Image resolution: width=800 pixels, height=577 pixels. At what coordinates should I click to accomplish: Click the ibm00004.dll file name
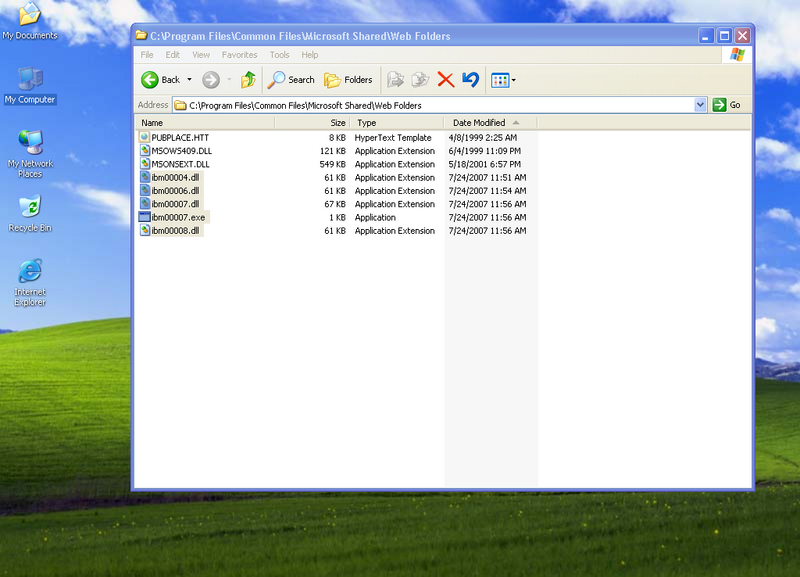point(176,178)
